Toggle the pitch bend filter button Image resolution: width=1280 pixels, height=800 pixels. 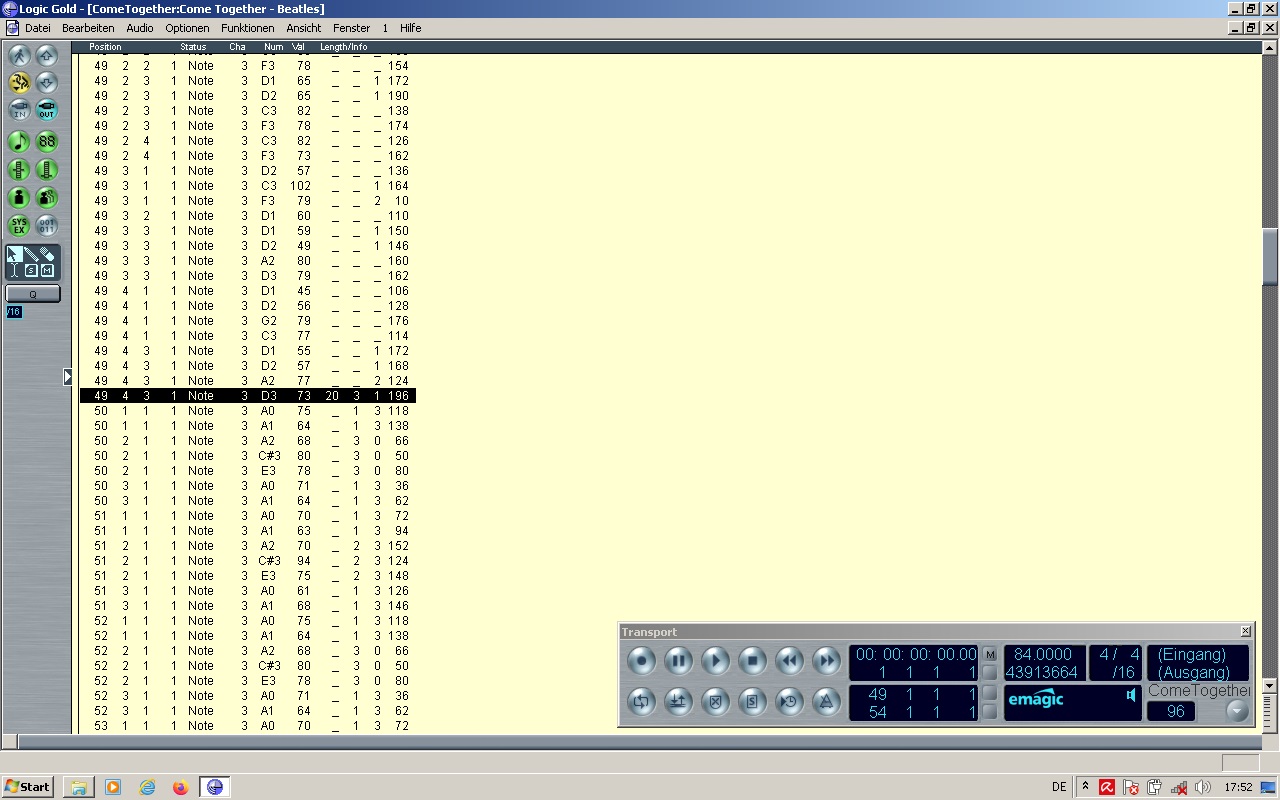[19, 170]
